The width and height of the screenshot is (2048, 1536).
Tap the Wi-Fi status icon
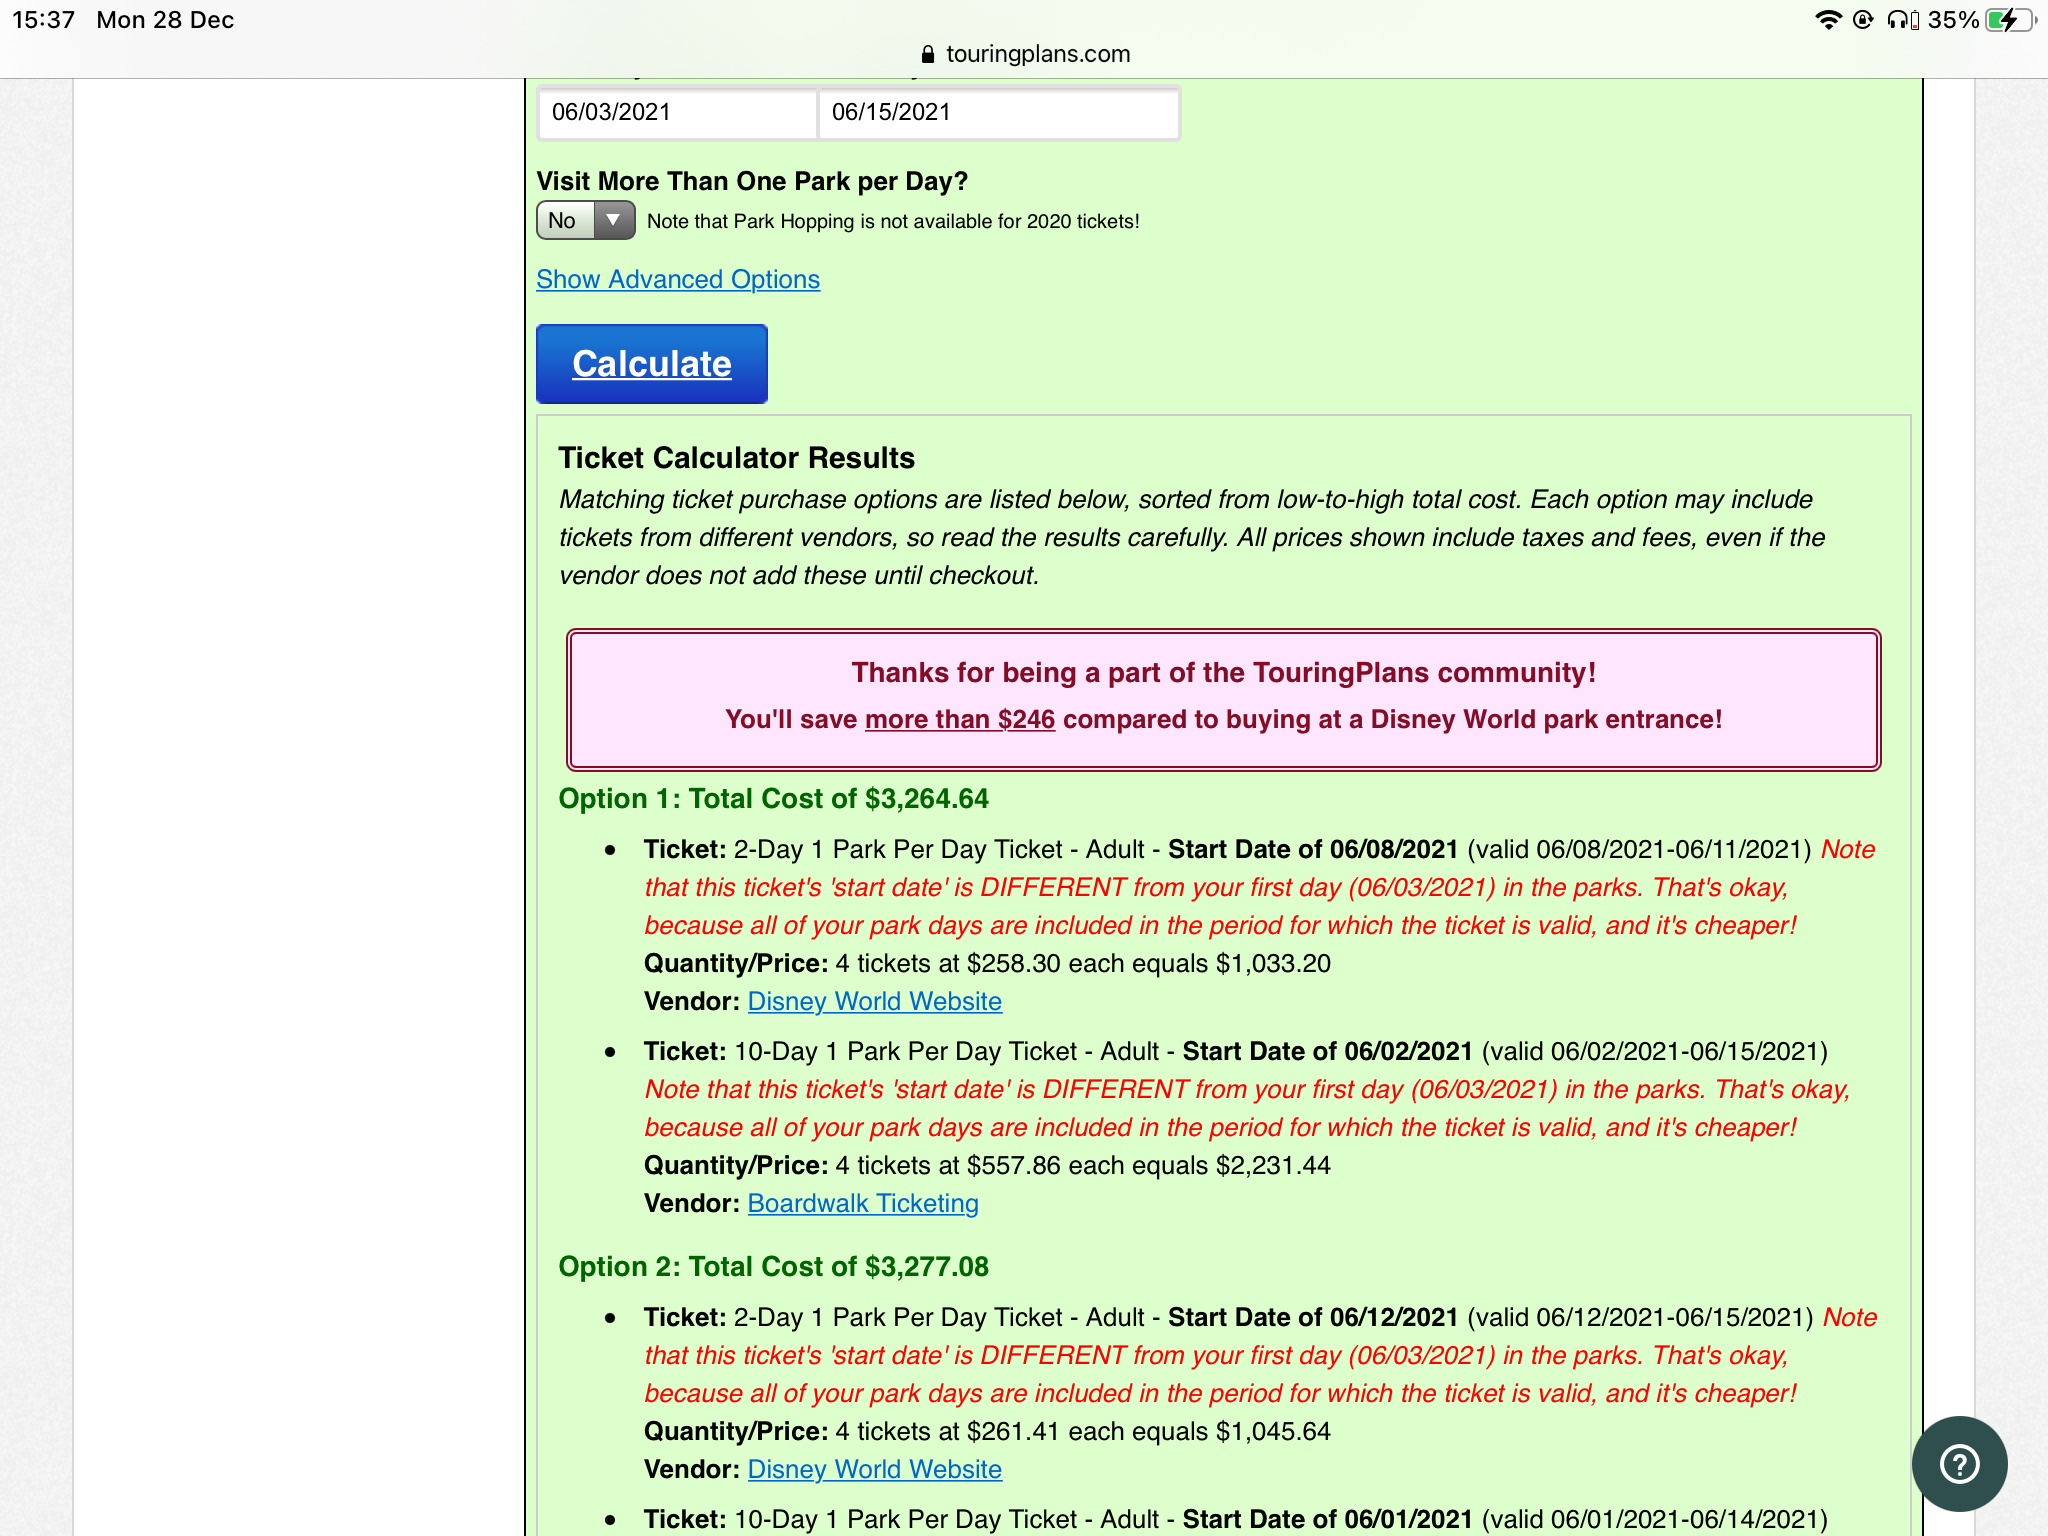(x=1827, y=20)
